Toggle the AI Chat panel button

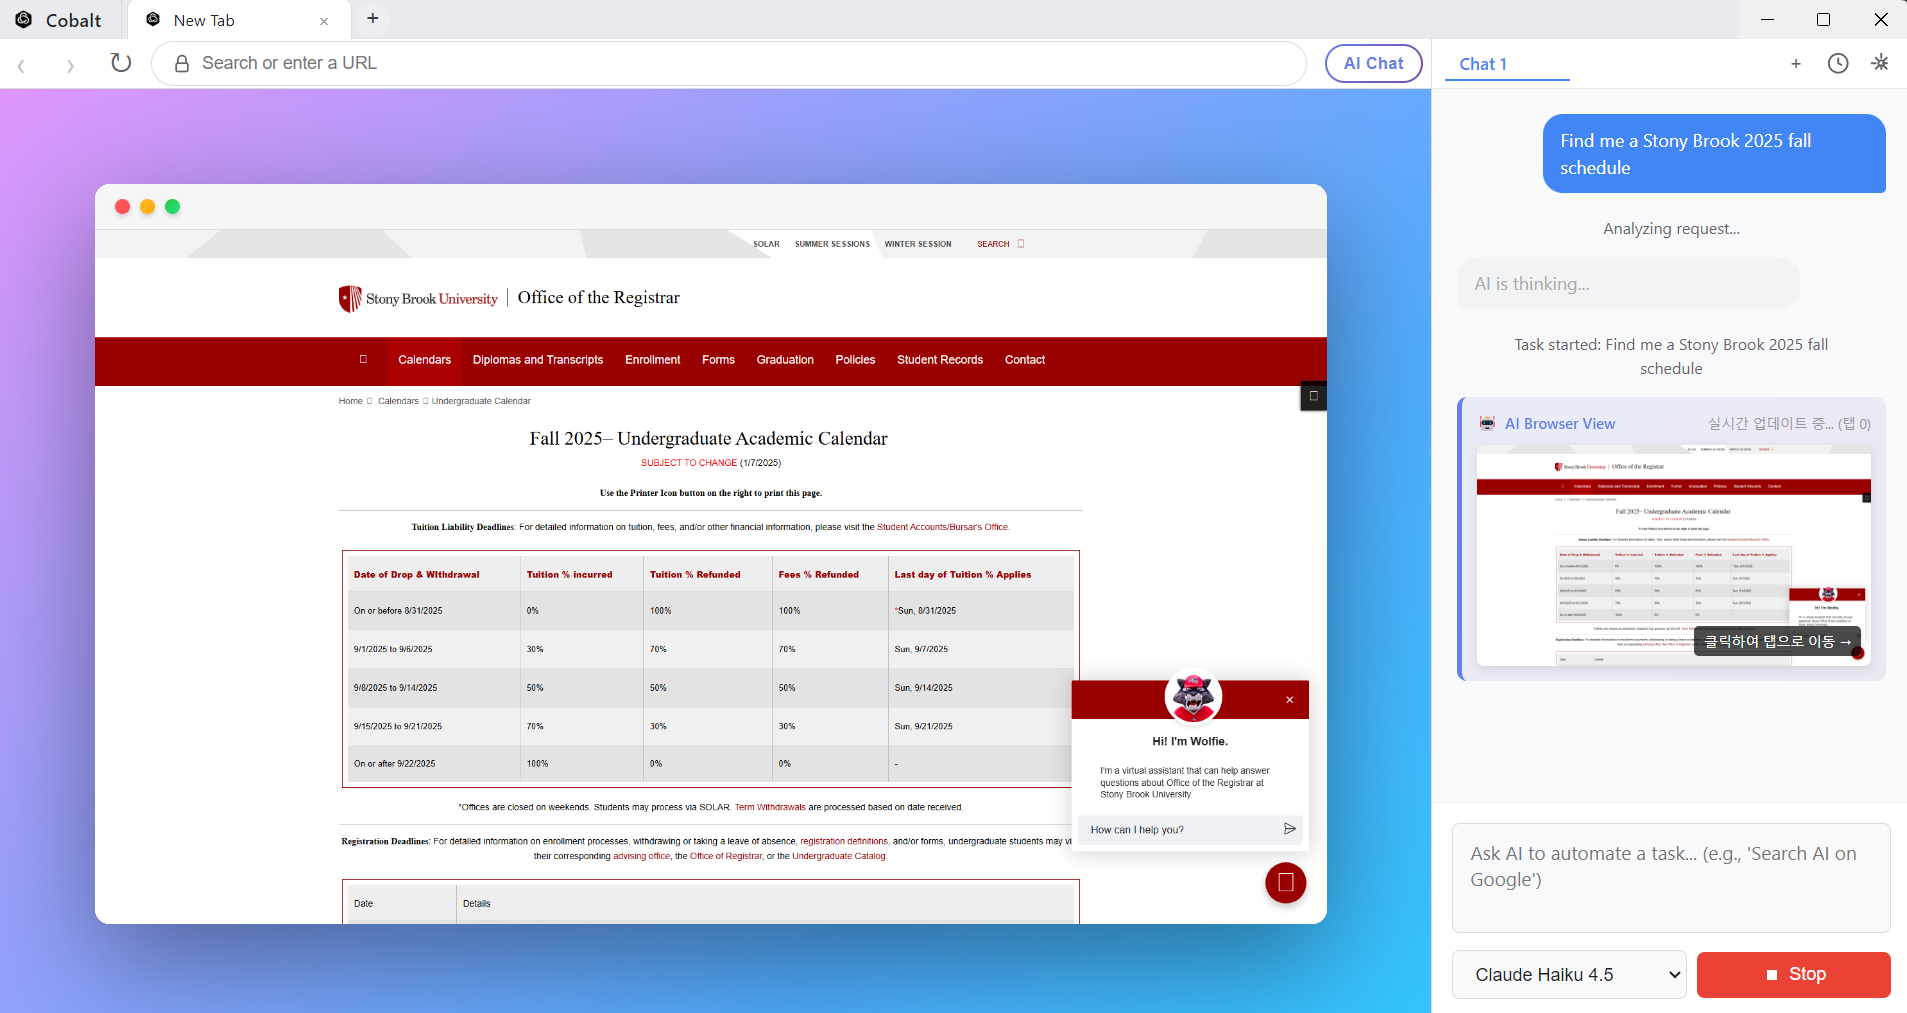pos(1373,64)
